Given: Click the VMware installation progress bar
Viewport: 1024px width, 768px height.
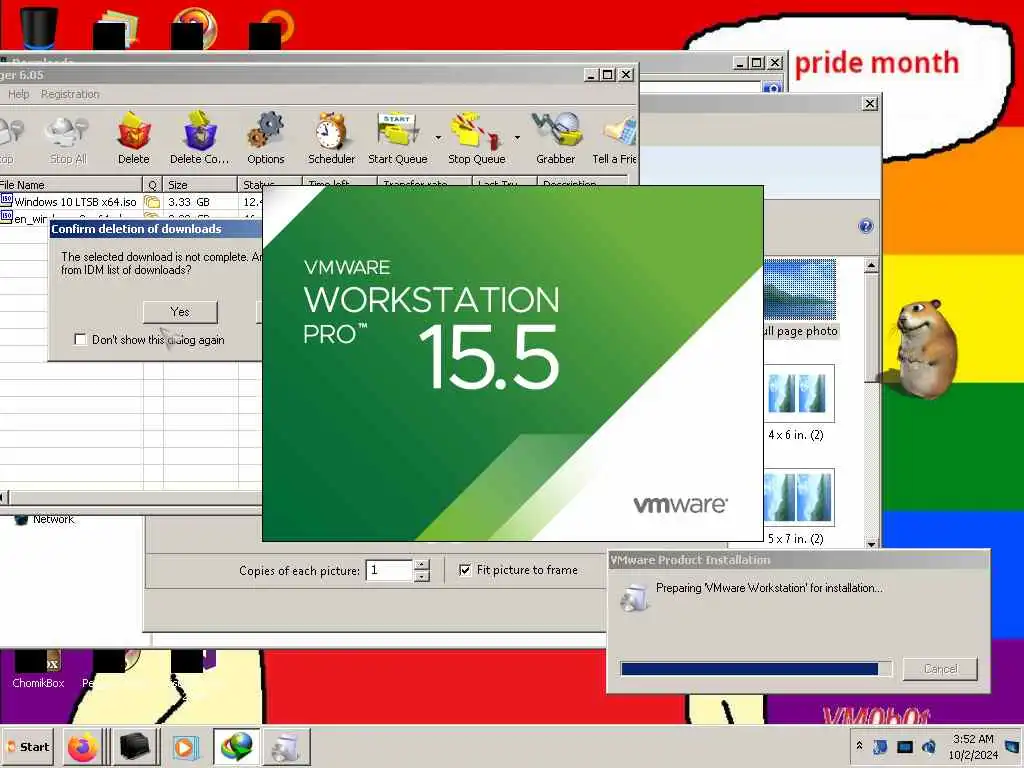Looking at the screenshot, I should pos(756,669).
